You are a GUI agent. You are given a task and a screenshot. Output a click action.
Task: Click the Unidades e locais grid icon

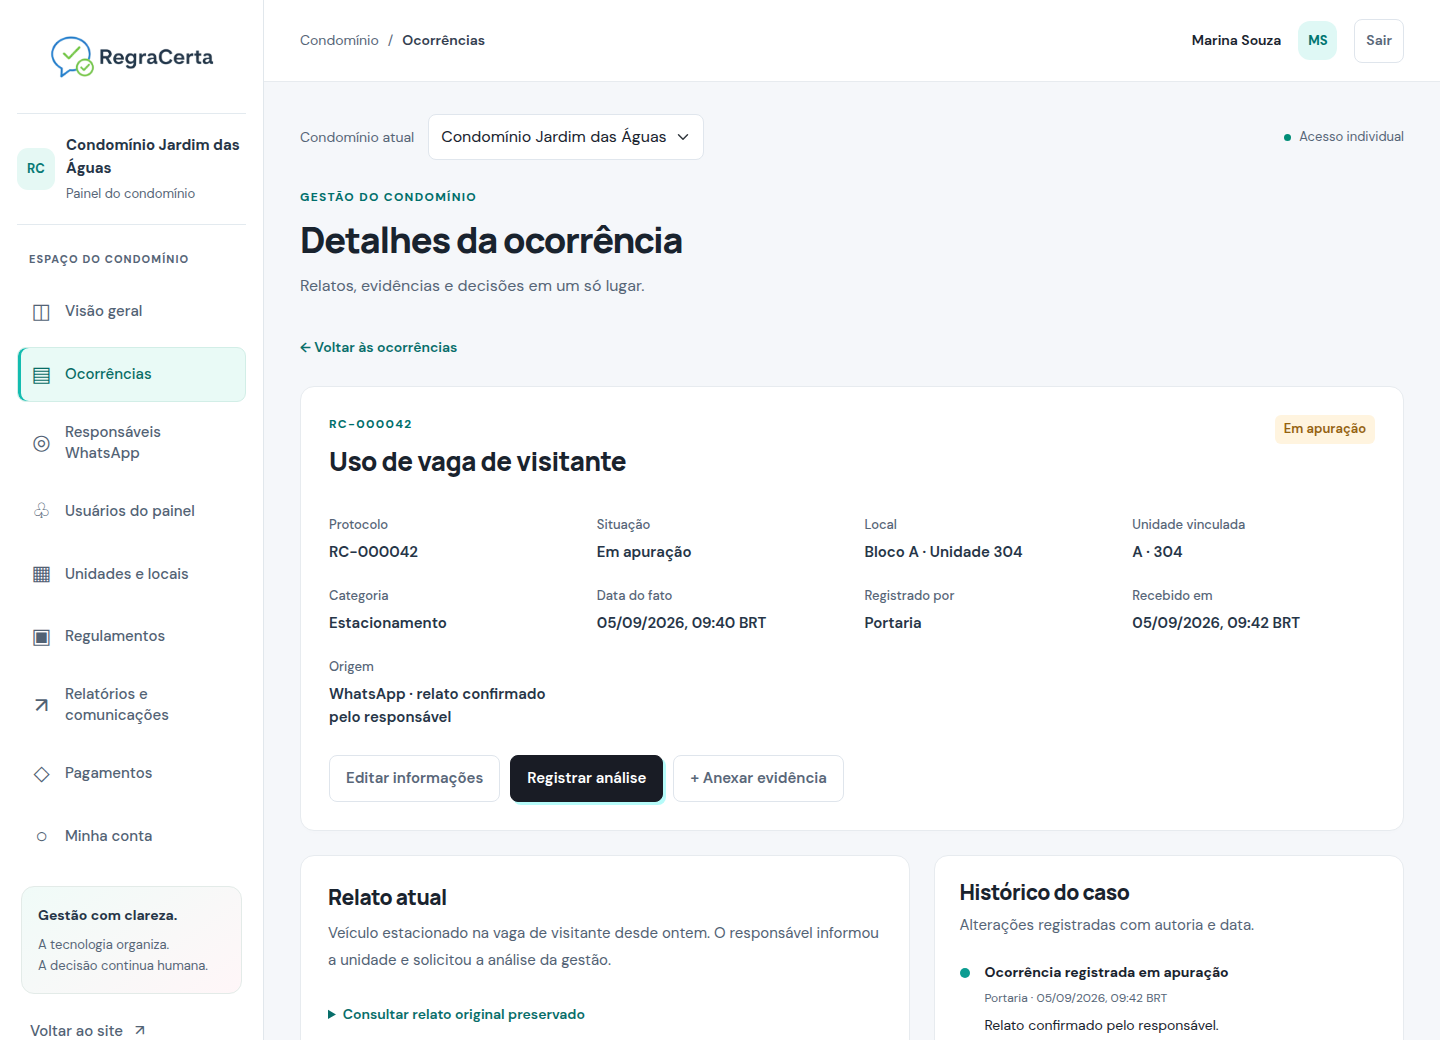(41, 574)
